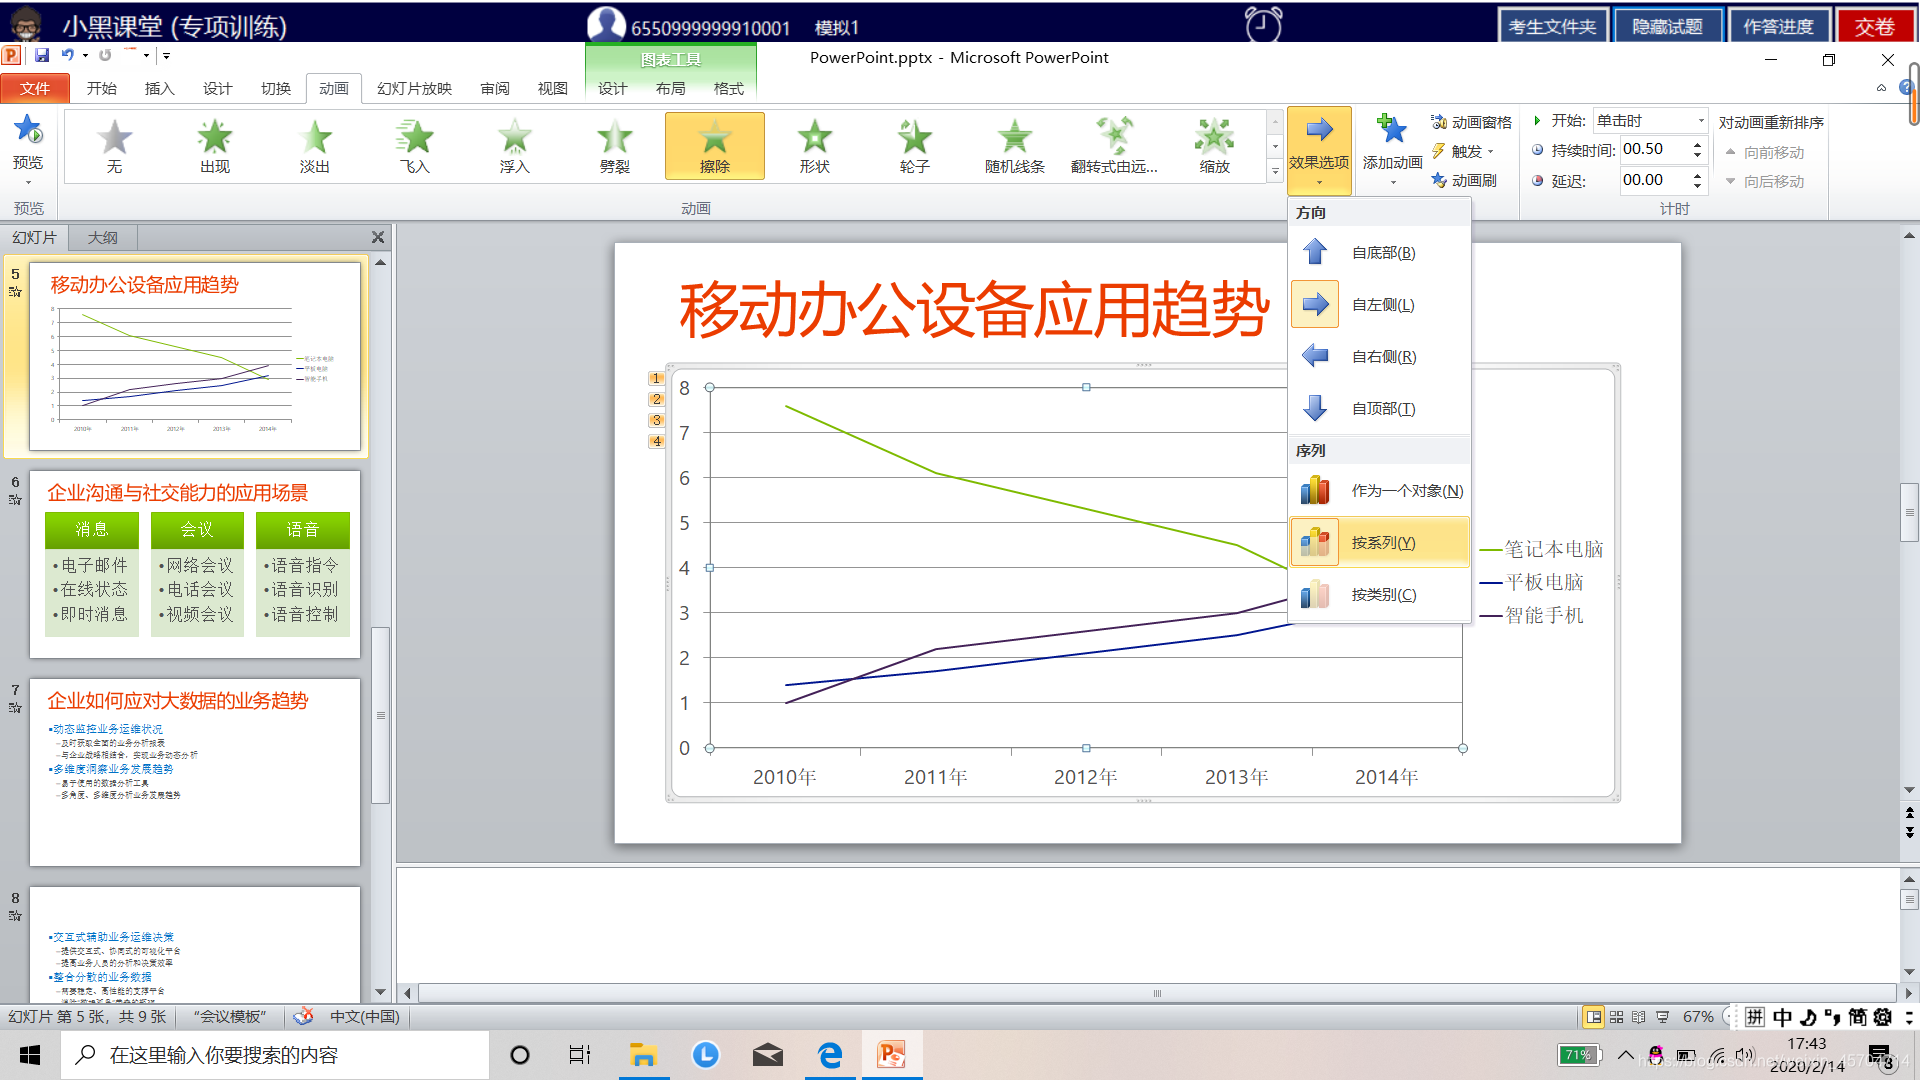Select 按类别(C) sequence option

[x=1378, y=593]
